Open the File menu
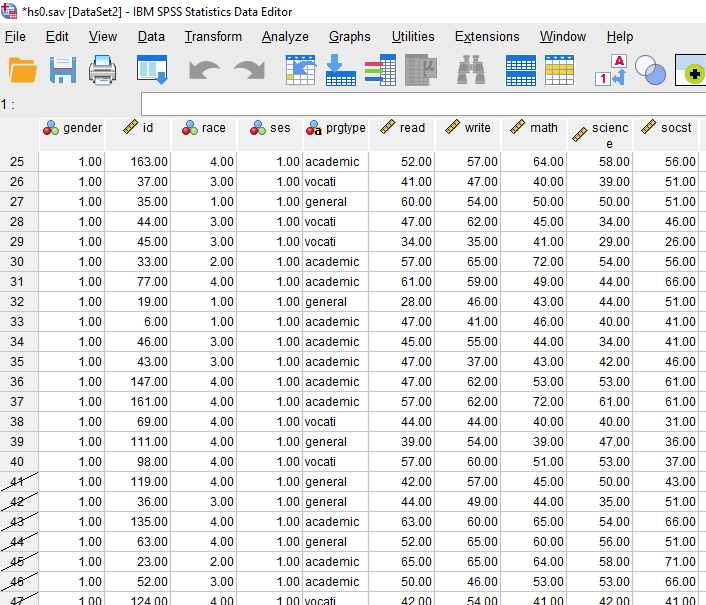 pyautogui.click(x=15, y=36)
